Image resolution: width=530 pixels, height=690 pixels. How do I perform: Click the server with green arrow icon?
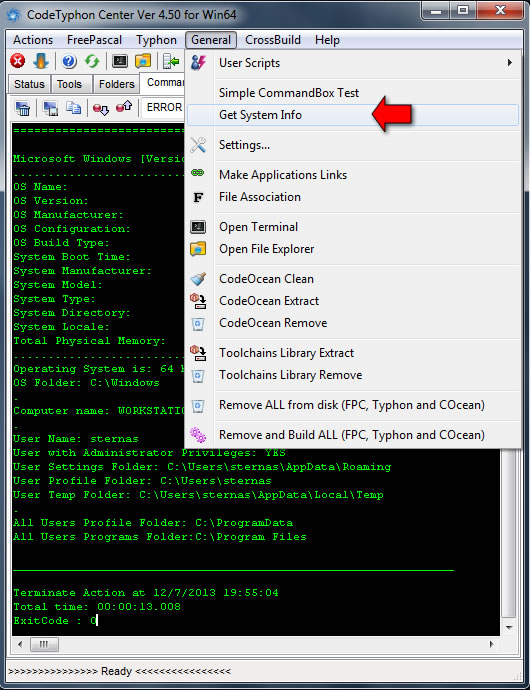pos(171,61)
